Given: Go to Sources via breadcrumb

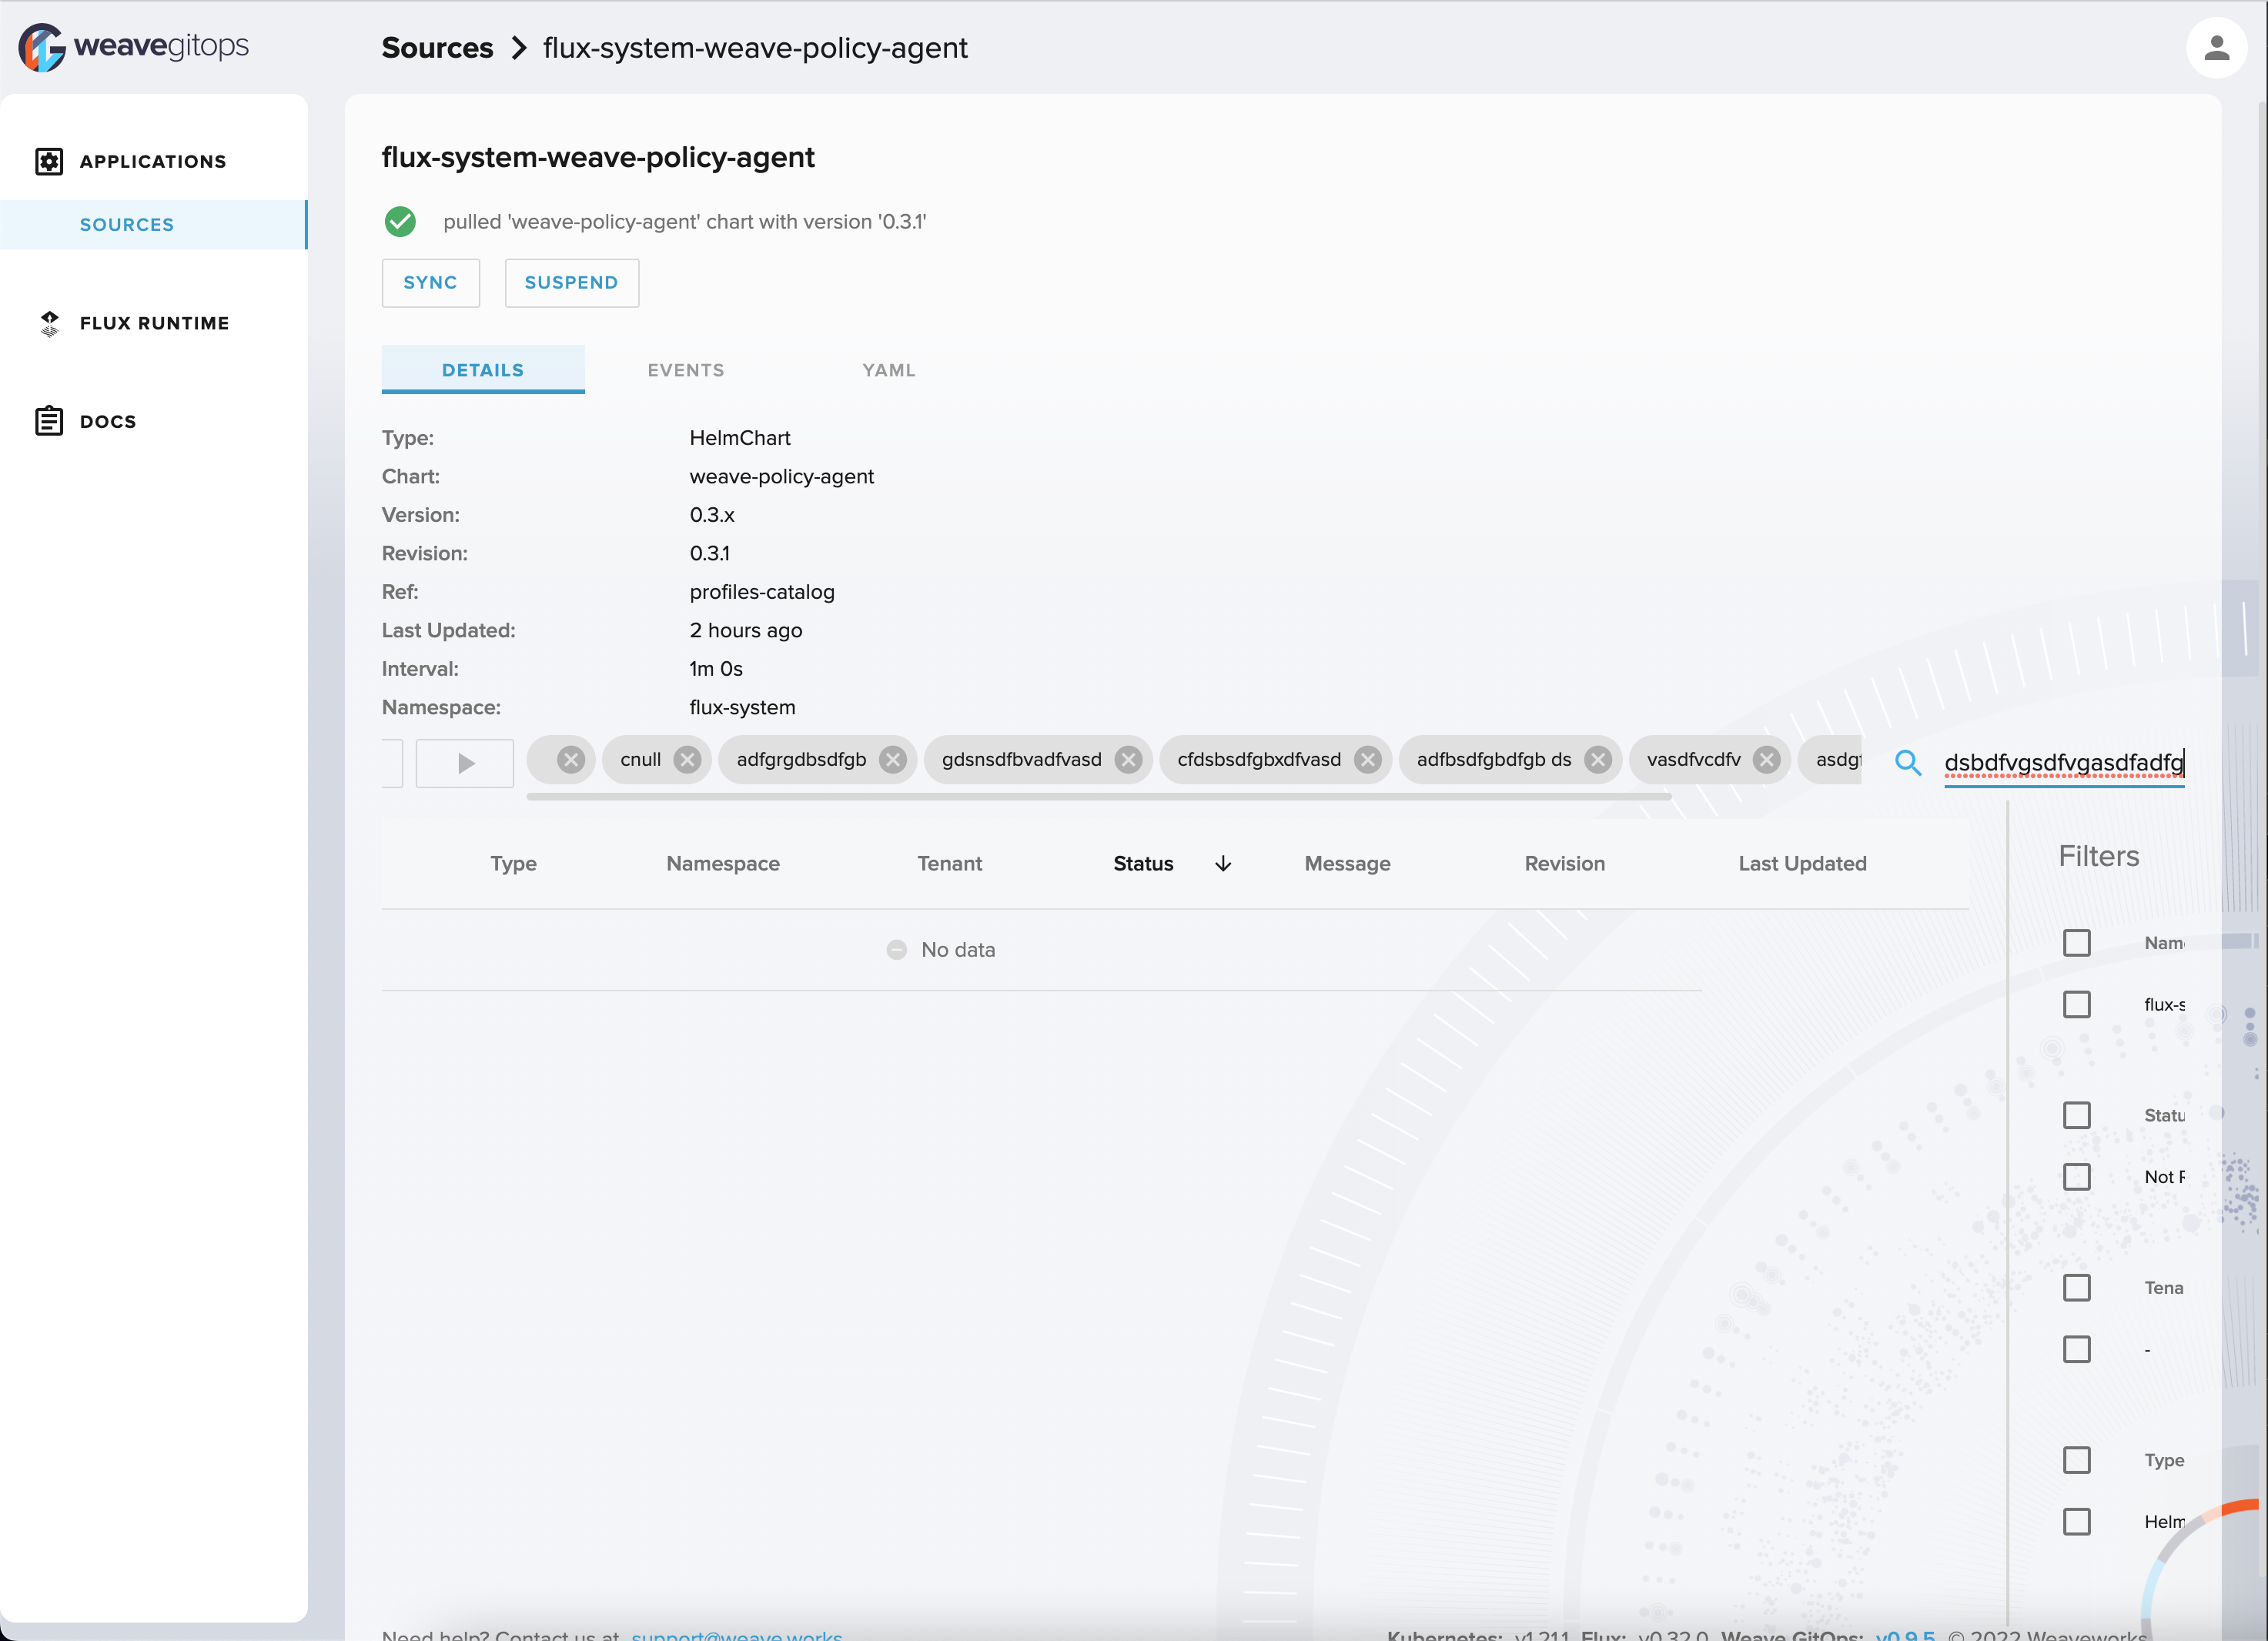Looking at the screenshot, I should pyautogui.click(x=438, y=48).
